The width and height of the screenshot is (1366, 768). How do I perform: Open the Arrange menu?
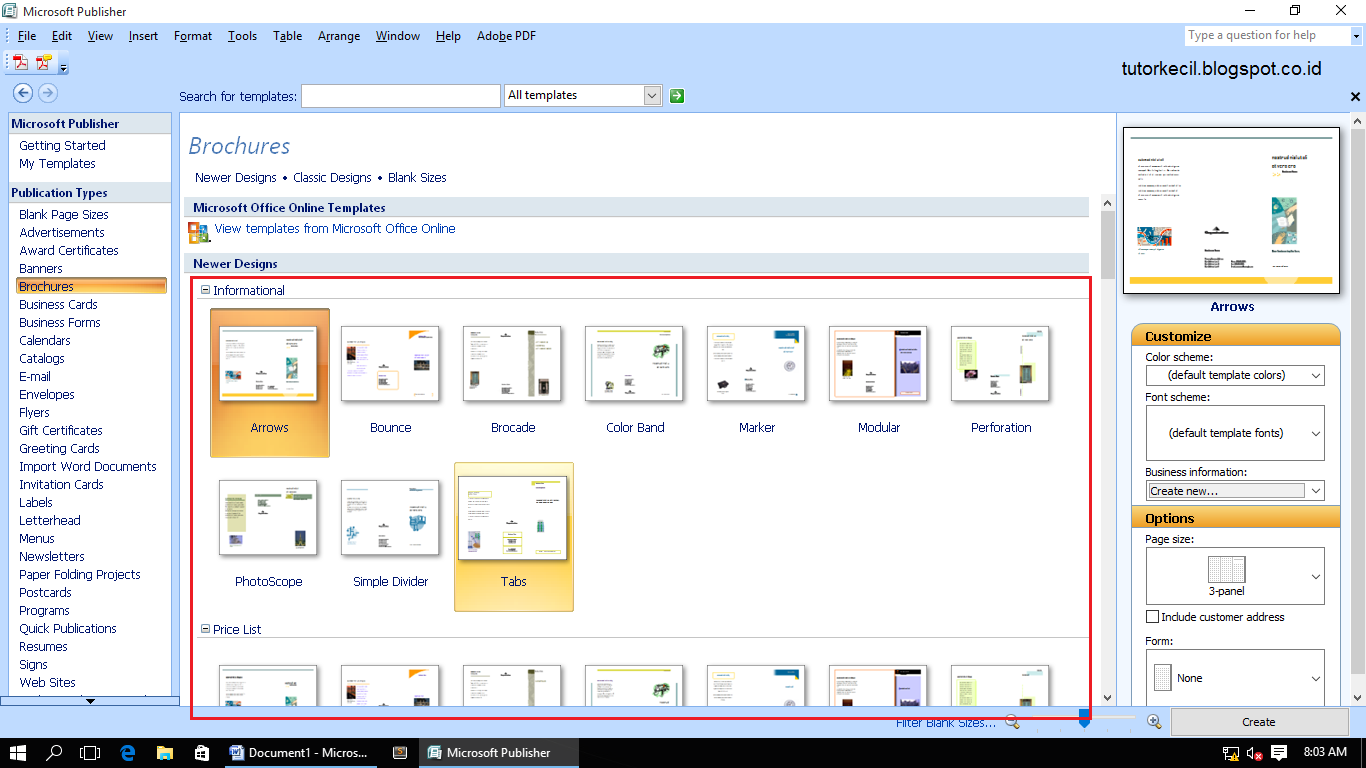338,35
